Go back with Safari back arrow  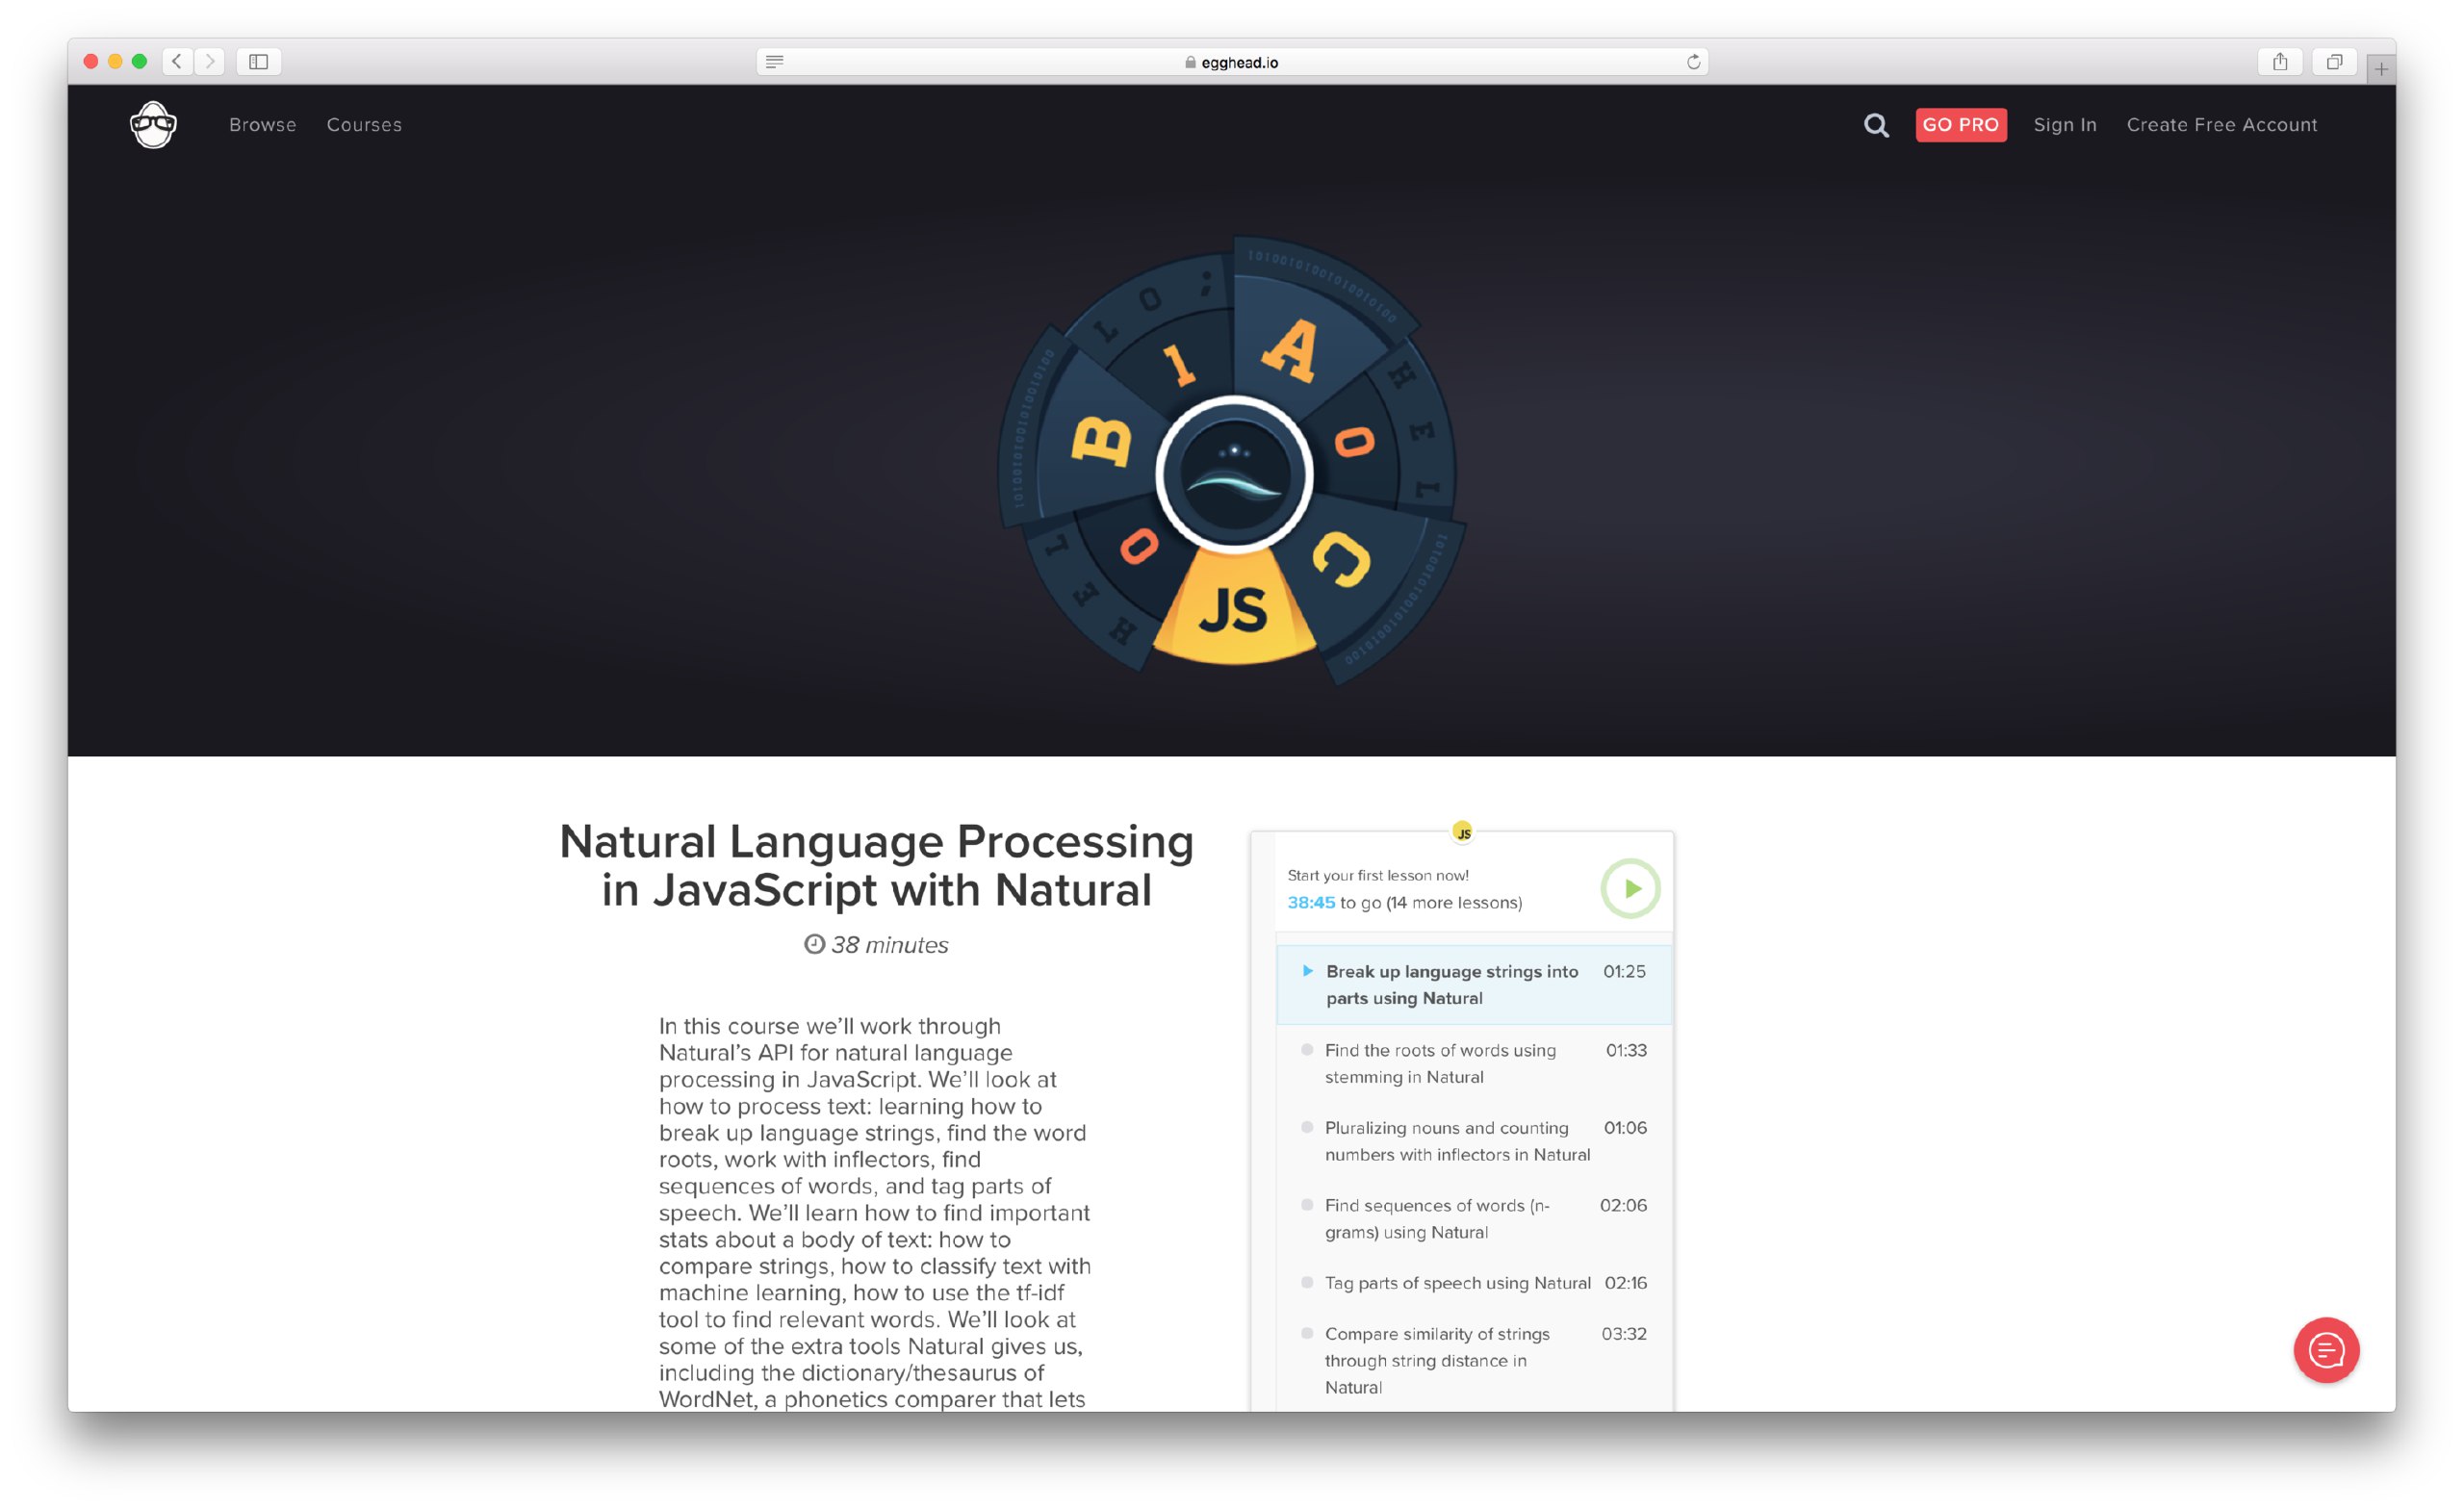pyautogui.click(x=177, y=62)
